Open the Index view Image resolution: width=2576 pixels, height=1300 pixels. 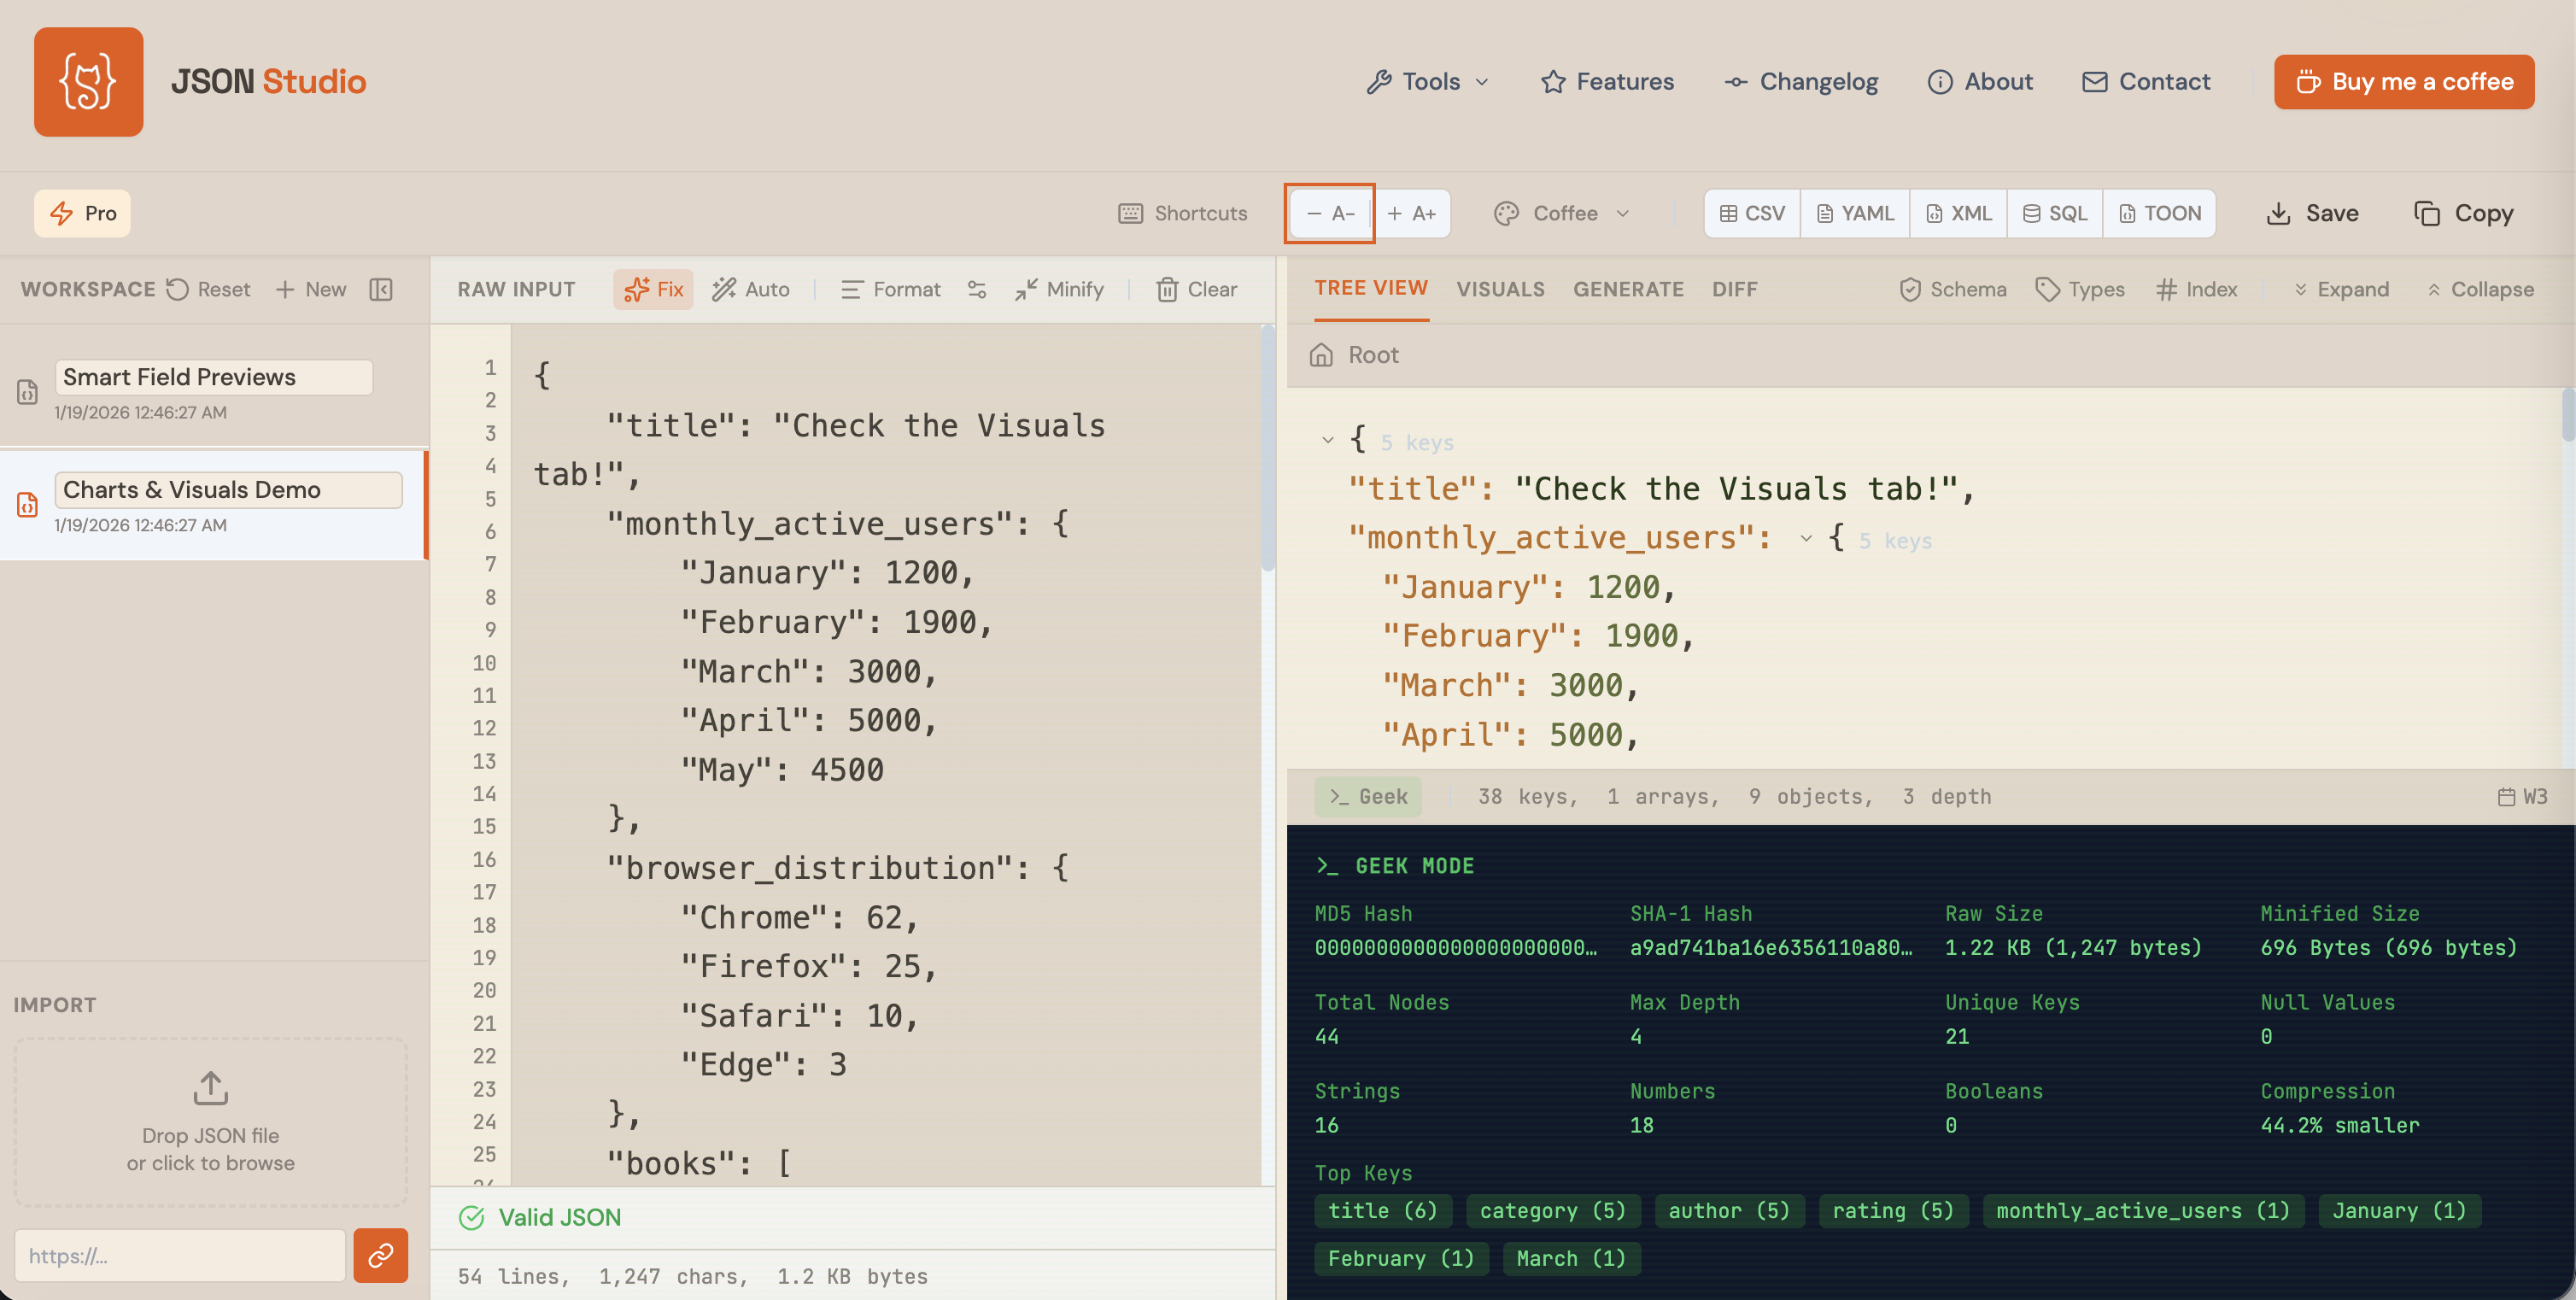click(2196, 289)
